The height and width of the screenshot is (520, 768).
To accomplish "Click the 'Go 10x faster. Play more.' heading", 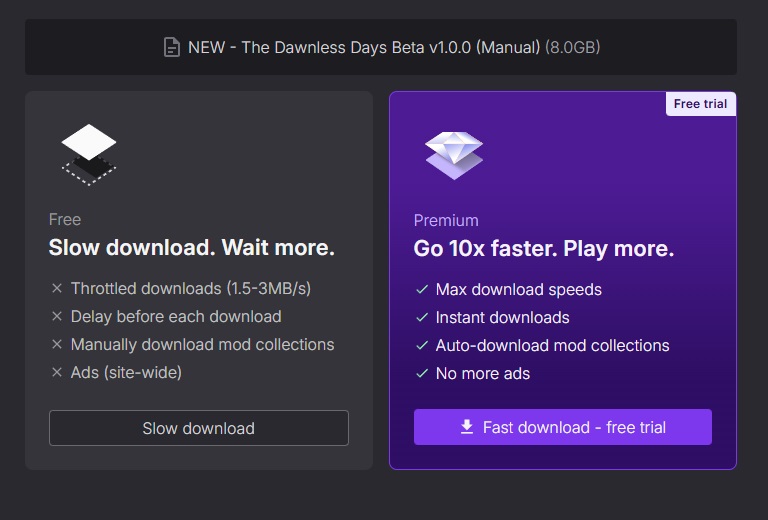I will [543, 249].
